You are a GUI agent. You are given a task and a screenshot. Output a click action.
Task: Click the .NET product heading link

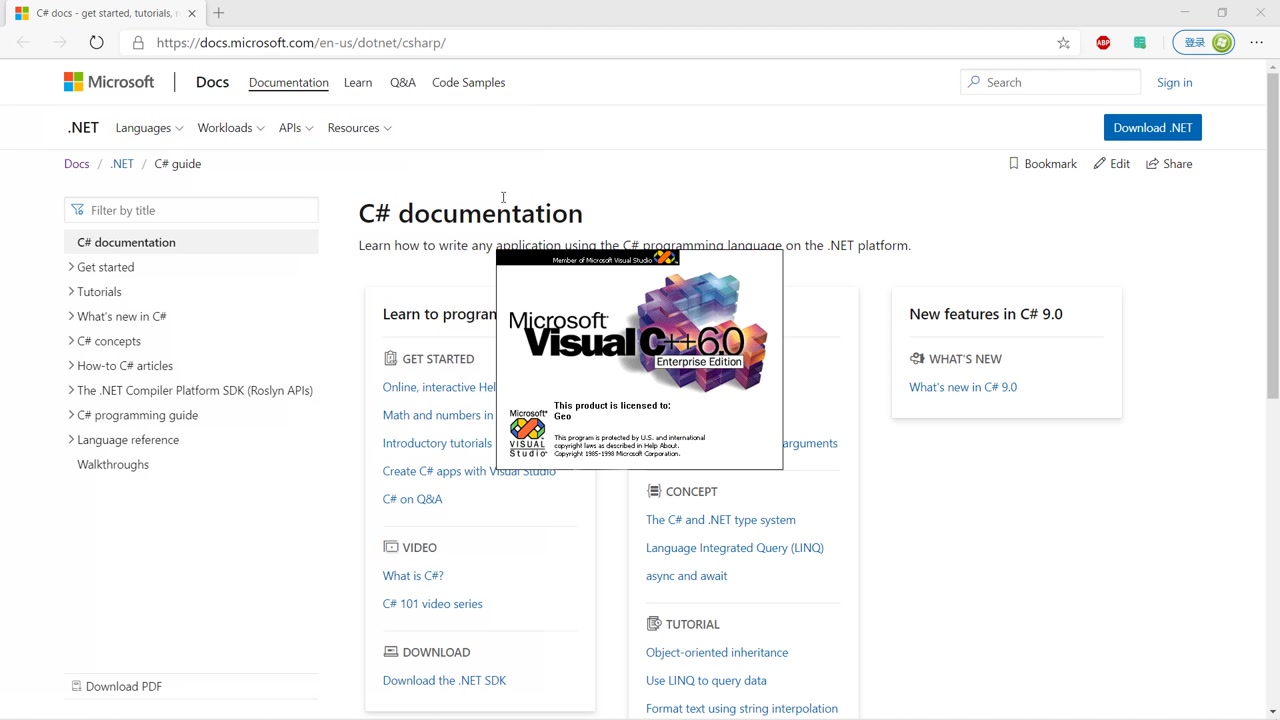pos(83,128)
